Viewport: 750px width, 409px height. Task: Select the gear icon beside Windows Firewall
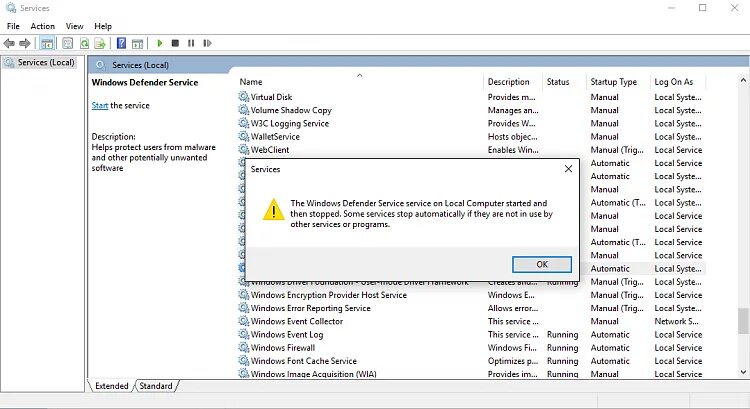tap(244, 348)
